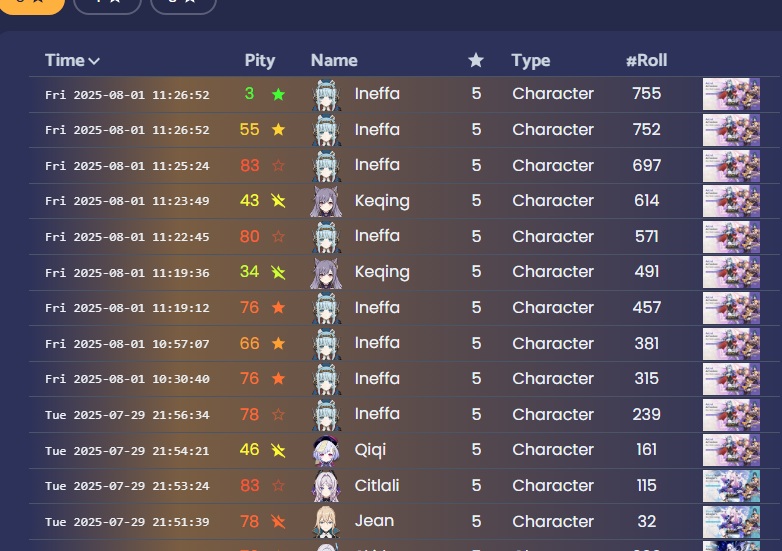This screenshot has width=782, height=551.
Task: Click the Qiqi name text
Action: [370, 450]
